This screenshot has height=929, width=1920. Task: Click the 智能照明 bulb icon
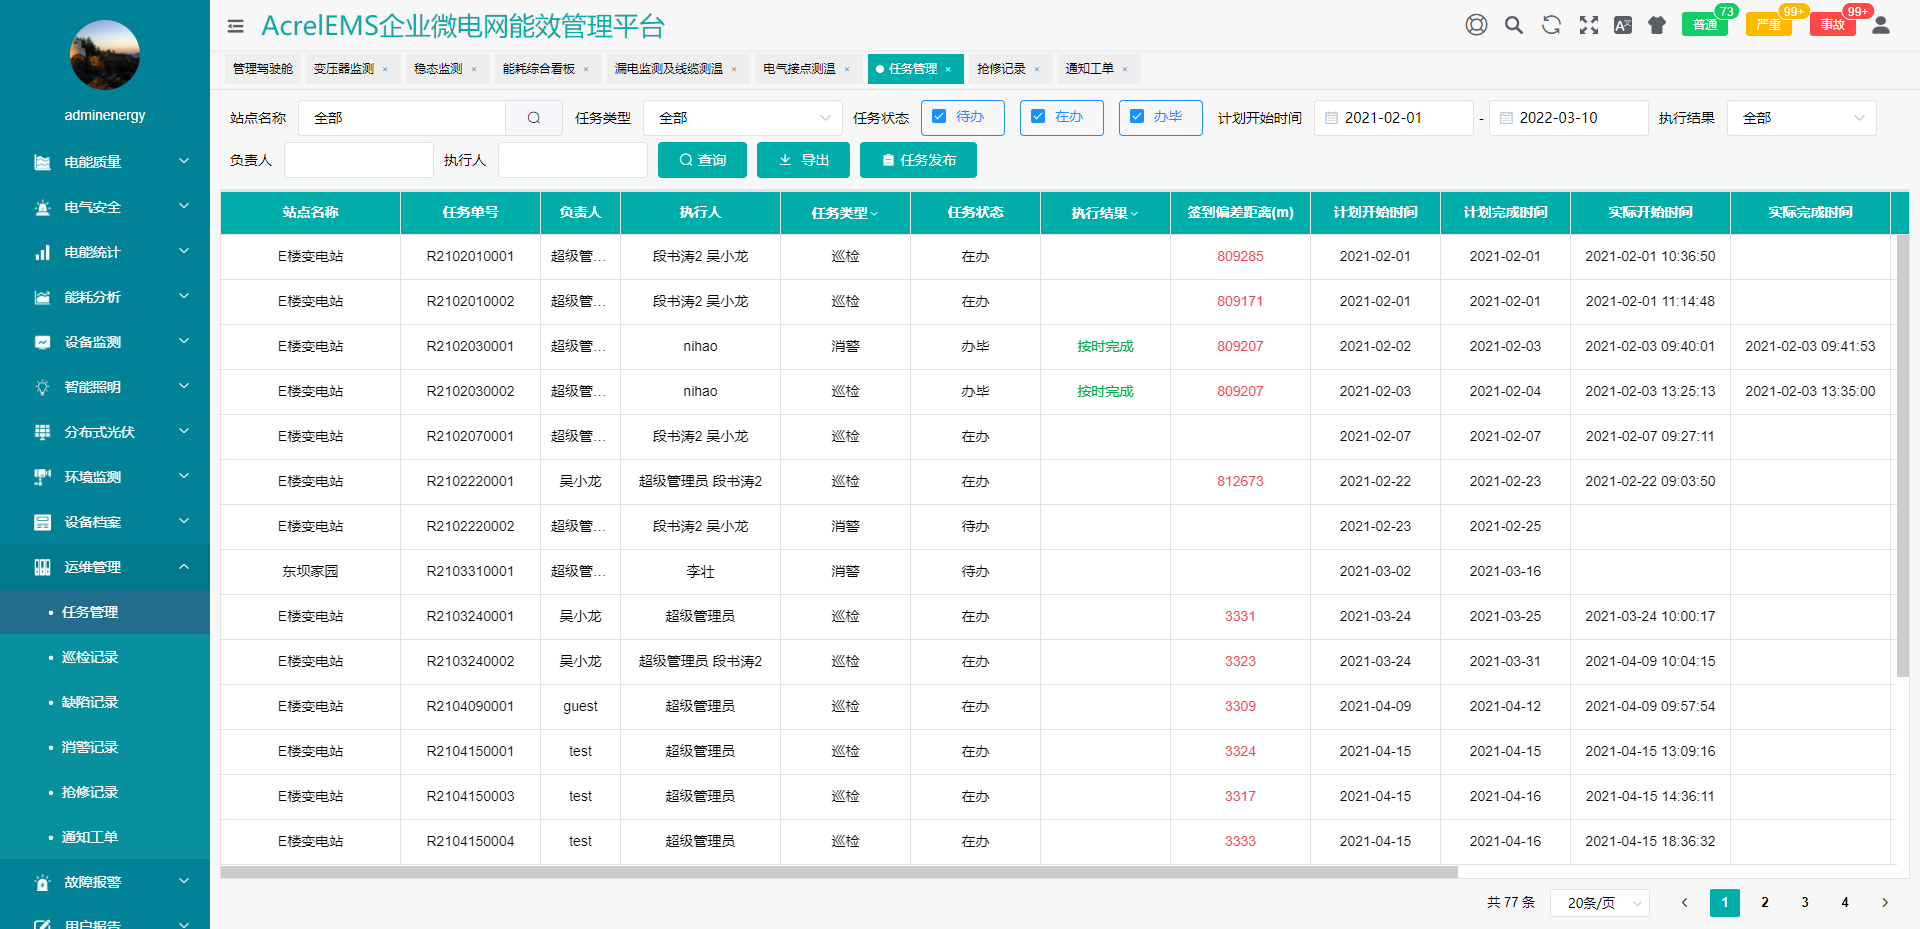point(42,387)
